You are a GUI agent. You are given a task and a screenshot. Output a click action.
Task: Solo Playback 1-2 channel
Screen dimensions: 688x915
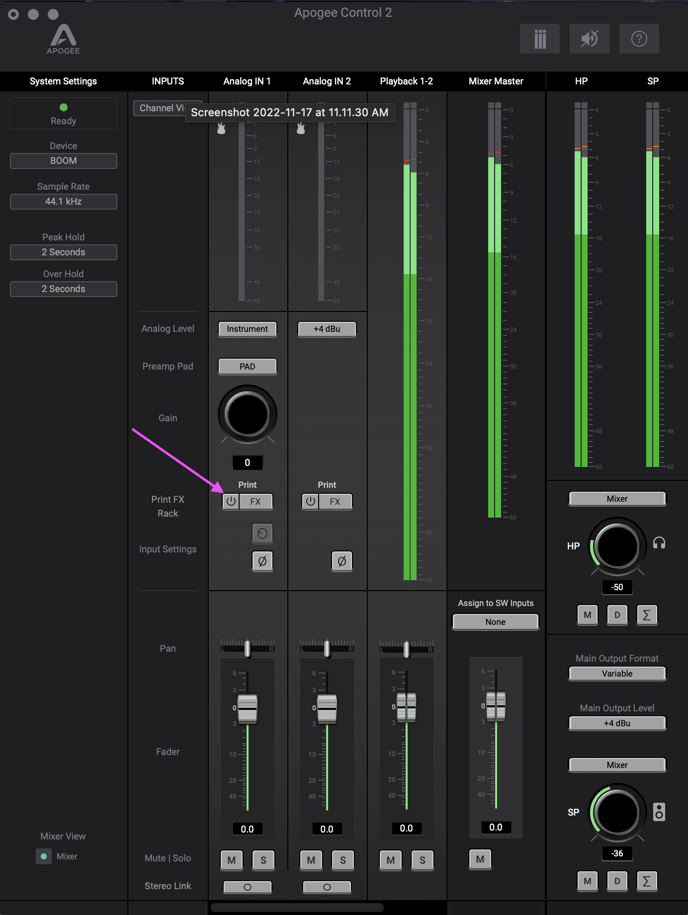point(422,860)
